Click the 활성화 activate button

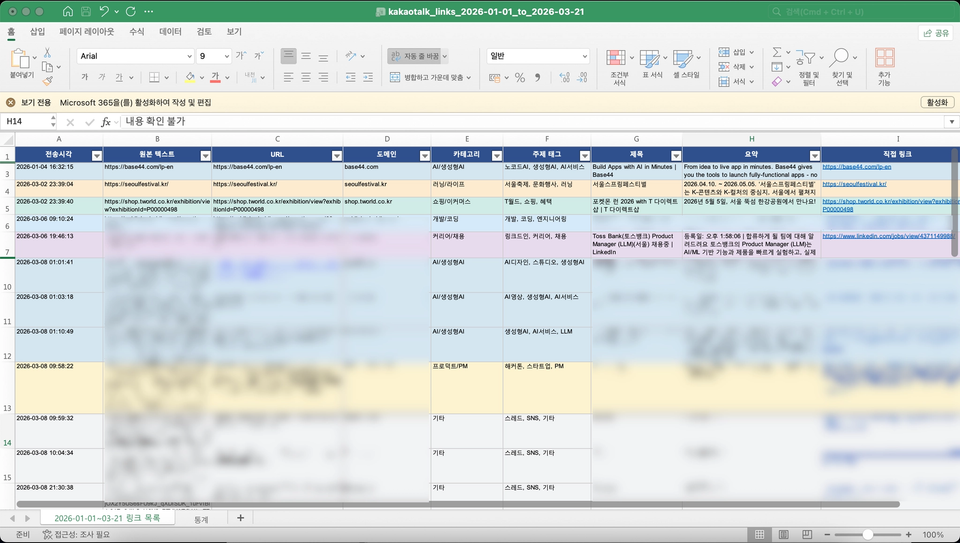pos(937,102)
